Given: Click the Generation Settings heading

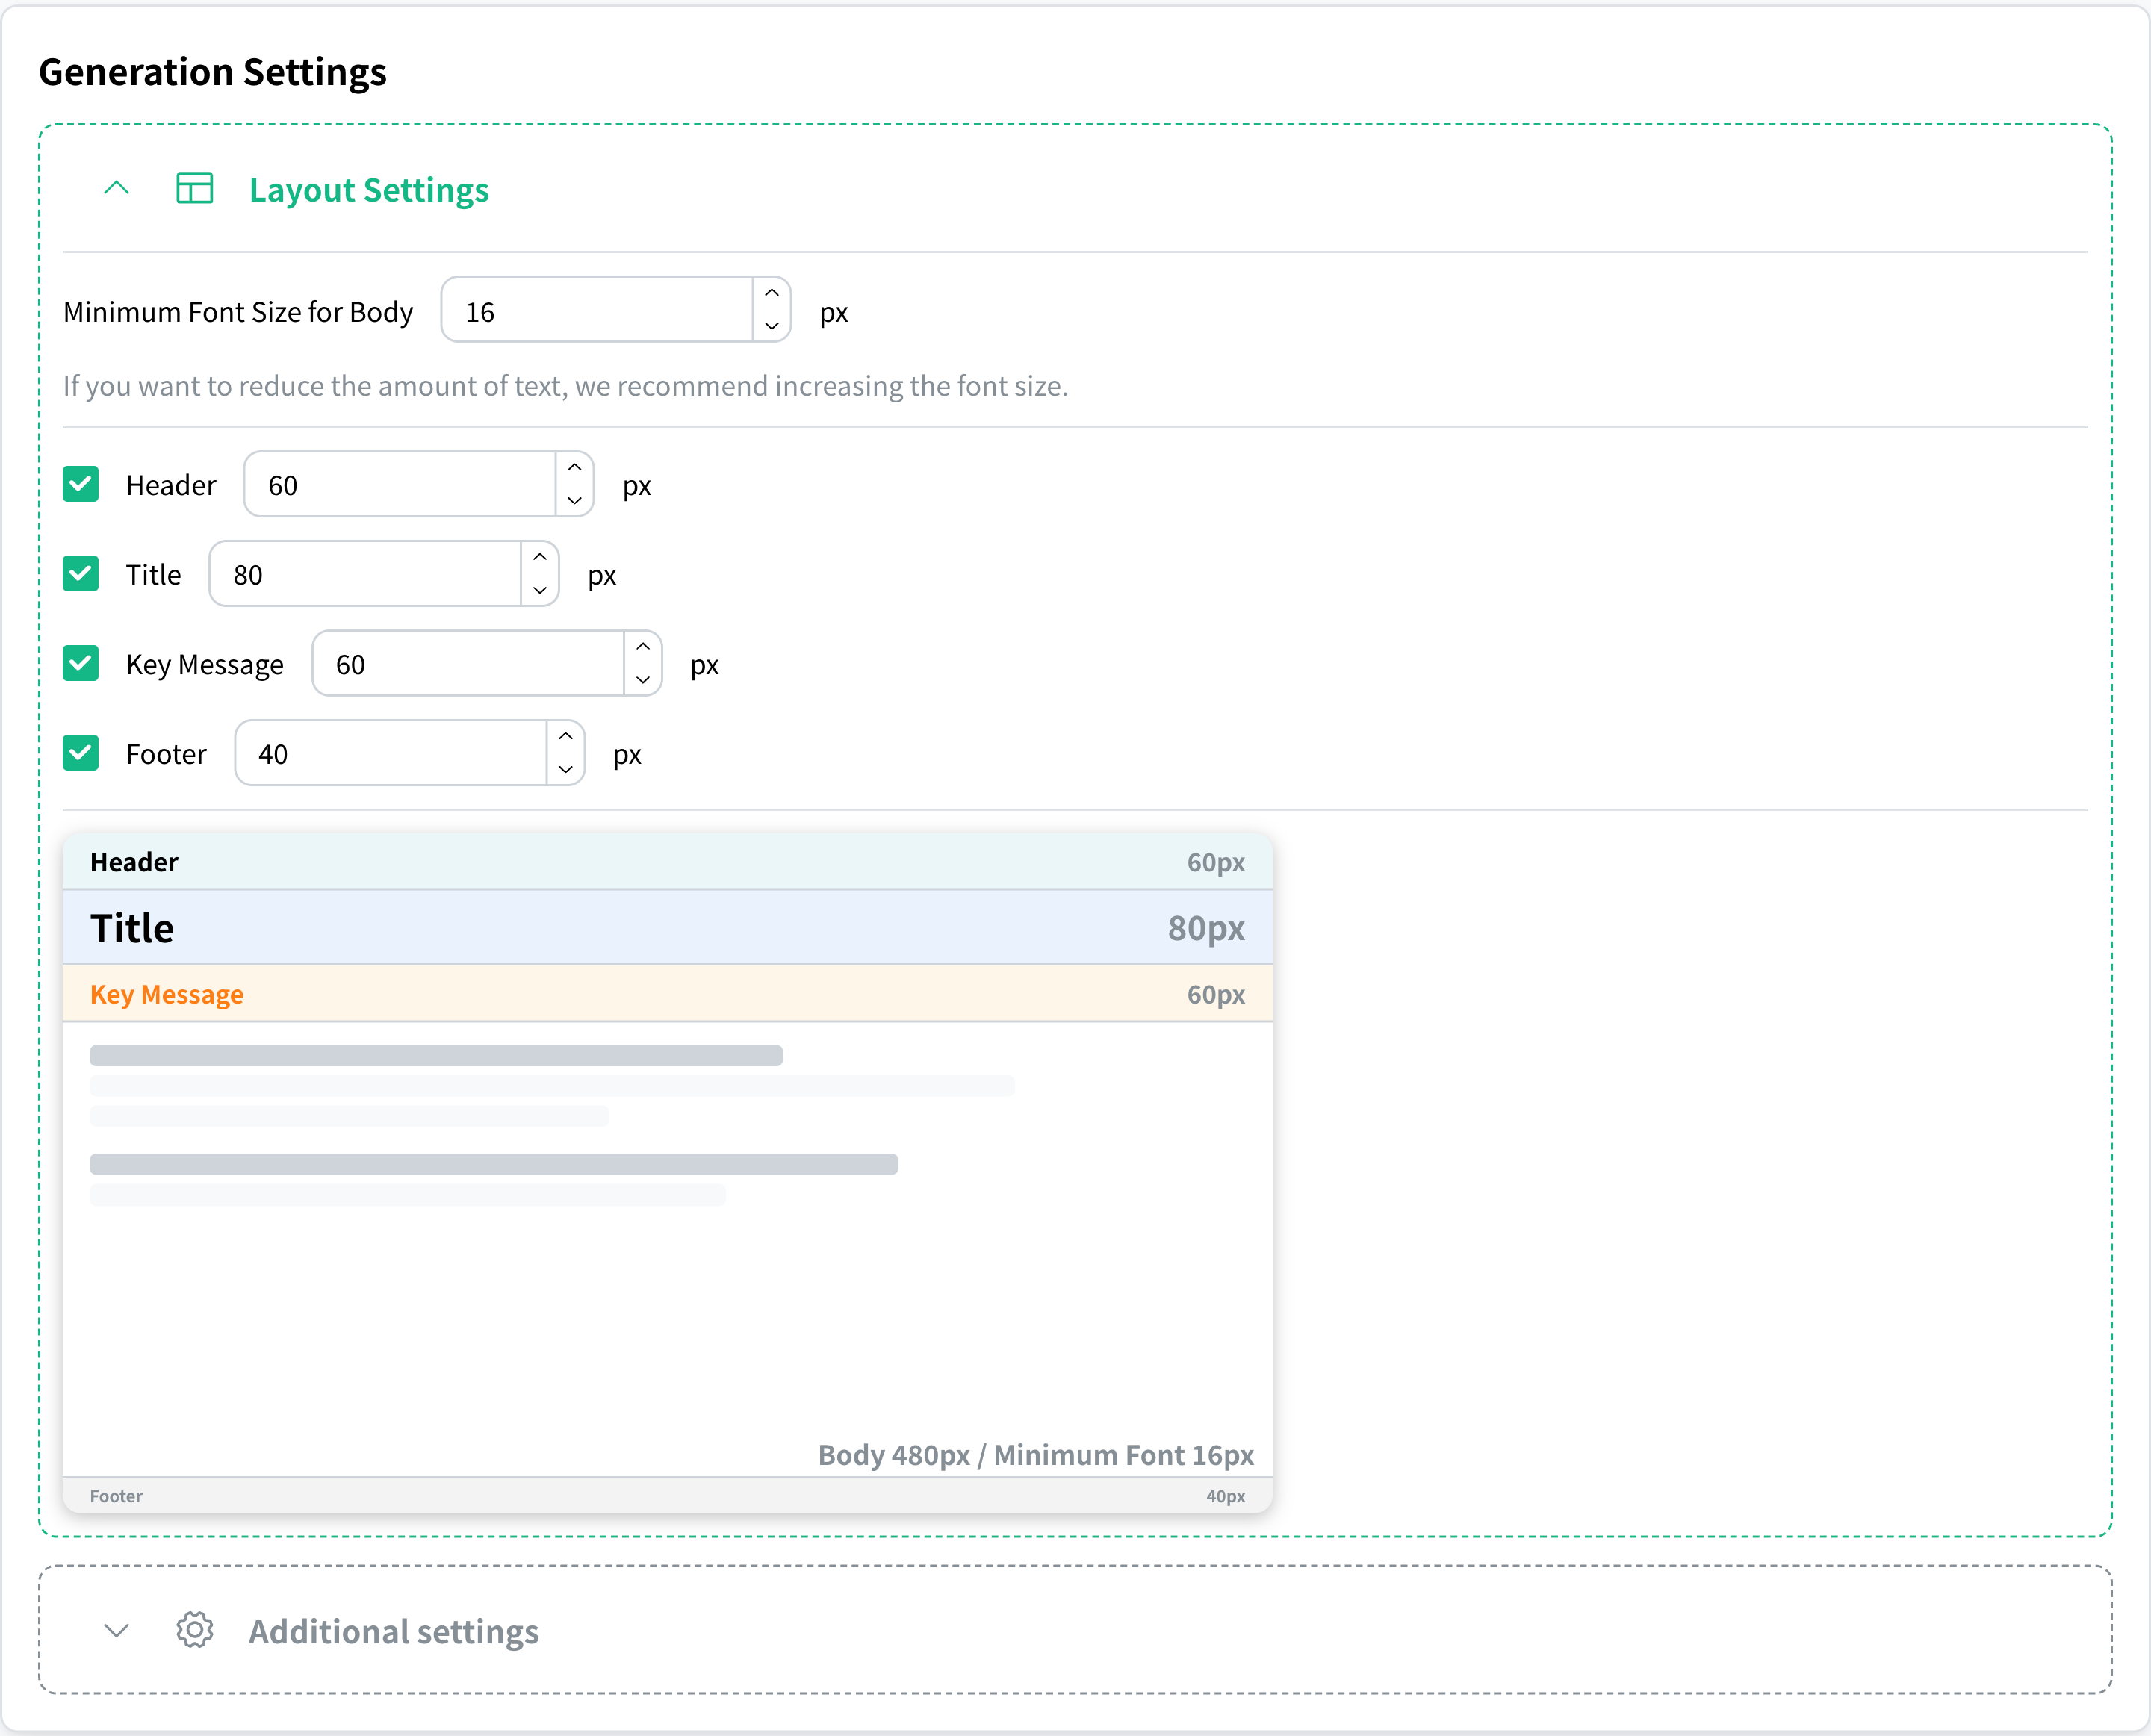Looking at the screenshot, I should click(213, 72).
